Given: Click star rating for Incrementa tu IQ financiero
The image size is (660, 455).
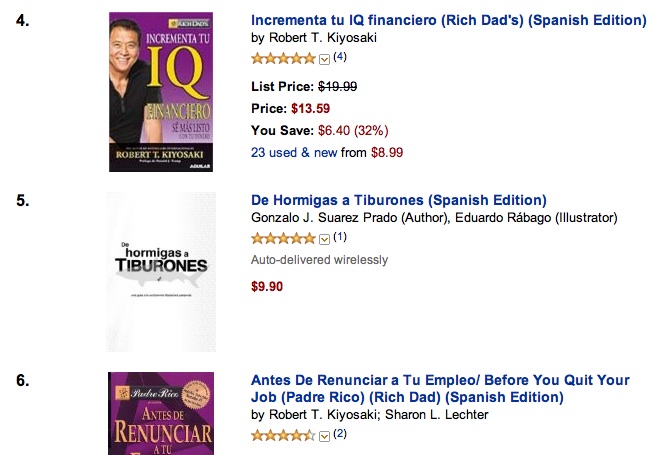Looking at the screenshot, I should (283, 58).
